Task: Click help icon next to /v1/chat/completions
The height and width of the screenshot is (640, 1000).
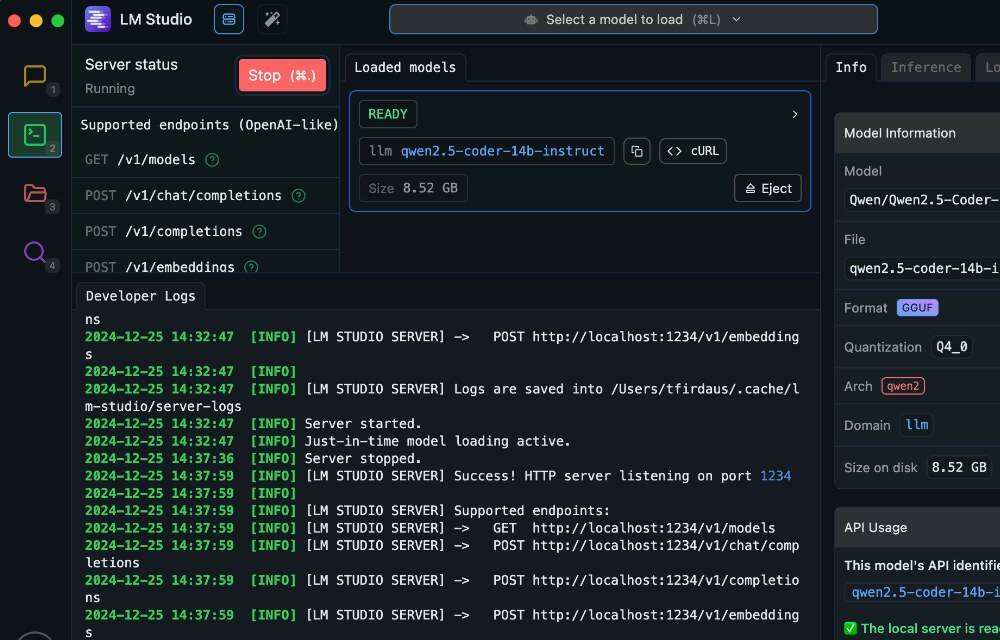Action: click(298, 196)
